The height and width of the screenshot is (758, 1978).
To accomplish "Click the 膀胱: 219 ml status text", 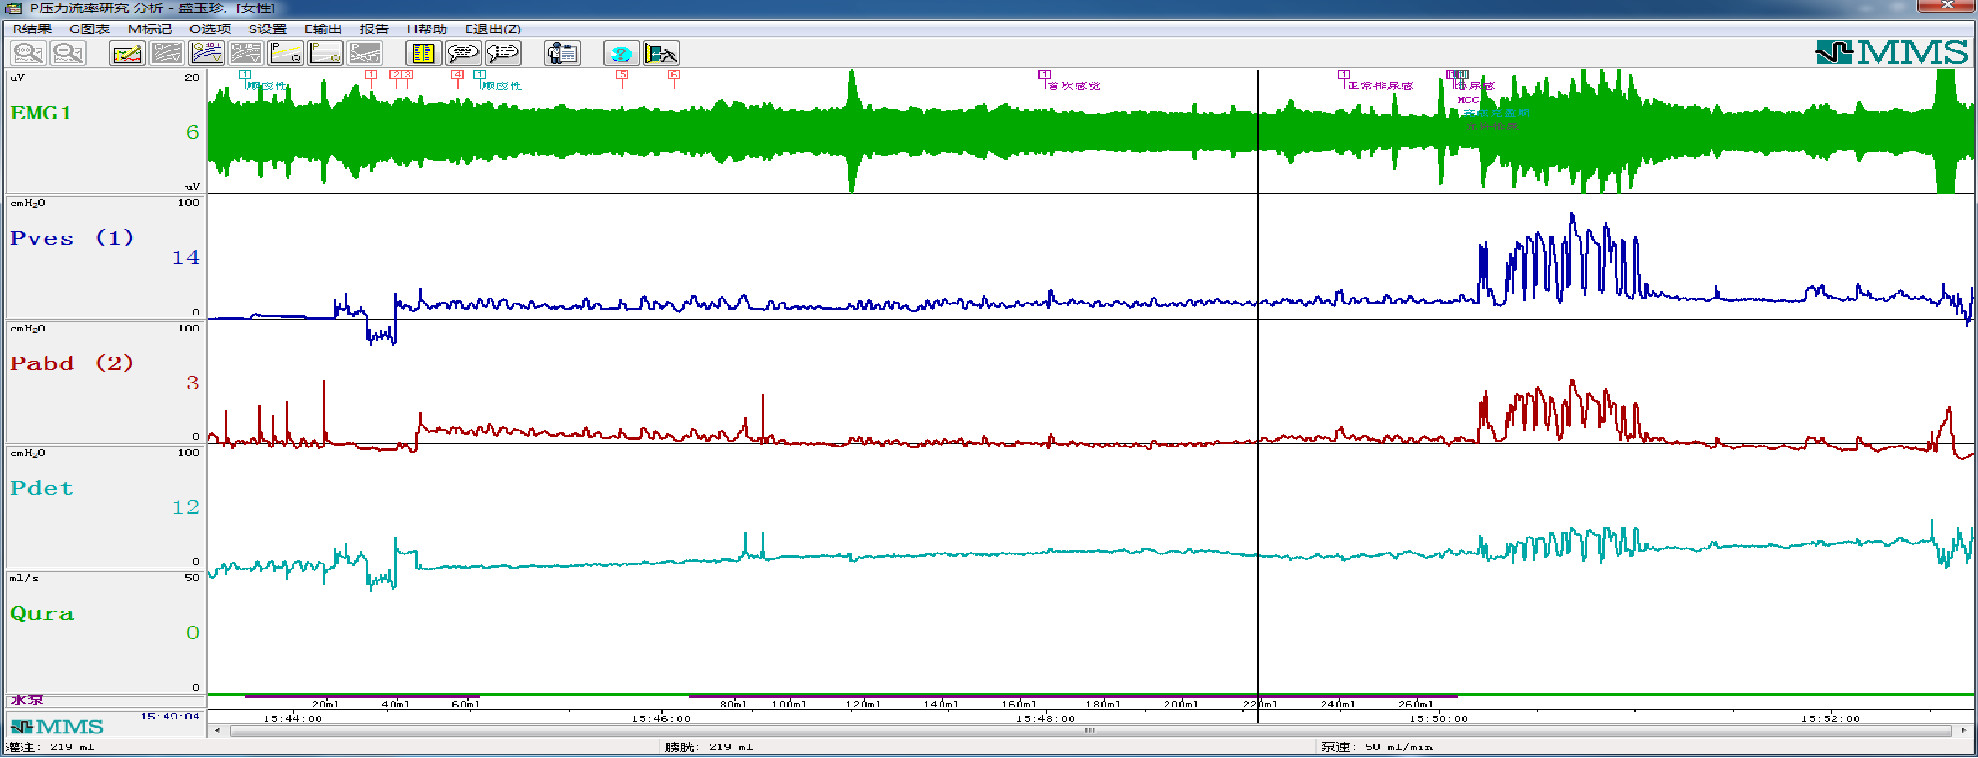I will 709,747.
